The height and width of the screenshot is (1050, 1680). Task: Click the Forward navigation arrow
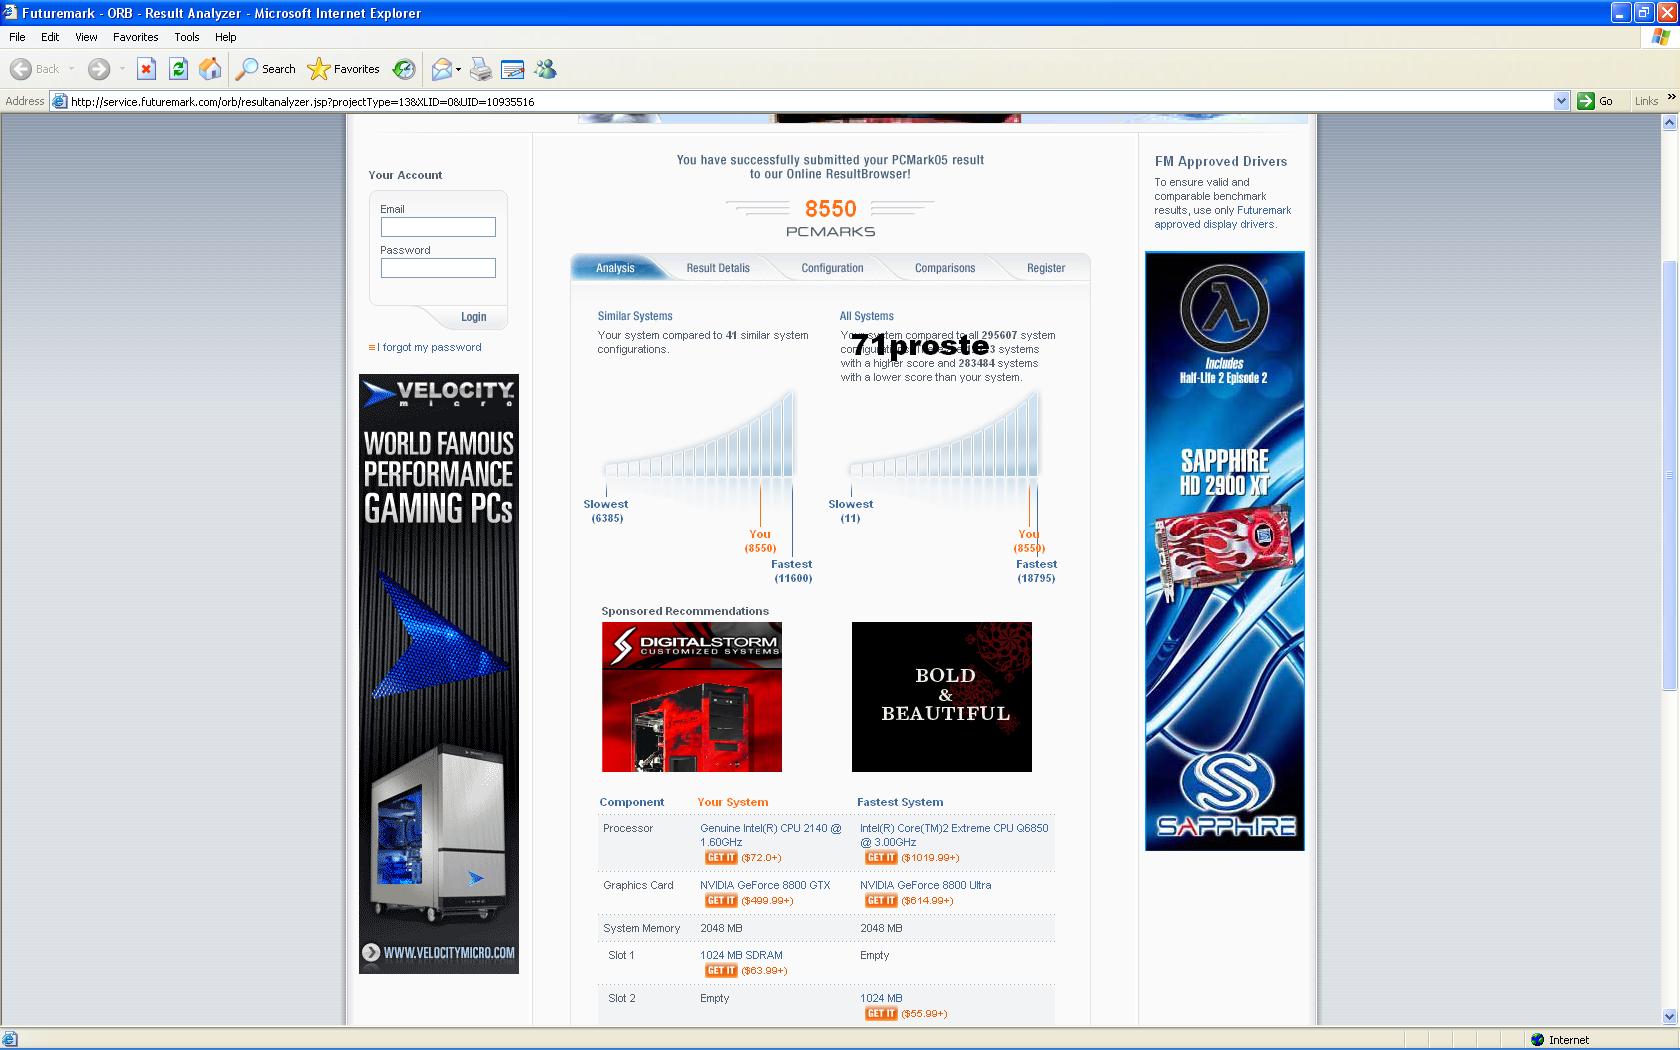click(99, 69)
